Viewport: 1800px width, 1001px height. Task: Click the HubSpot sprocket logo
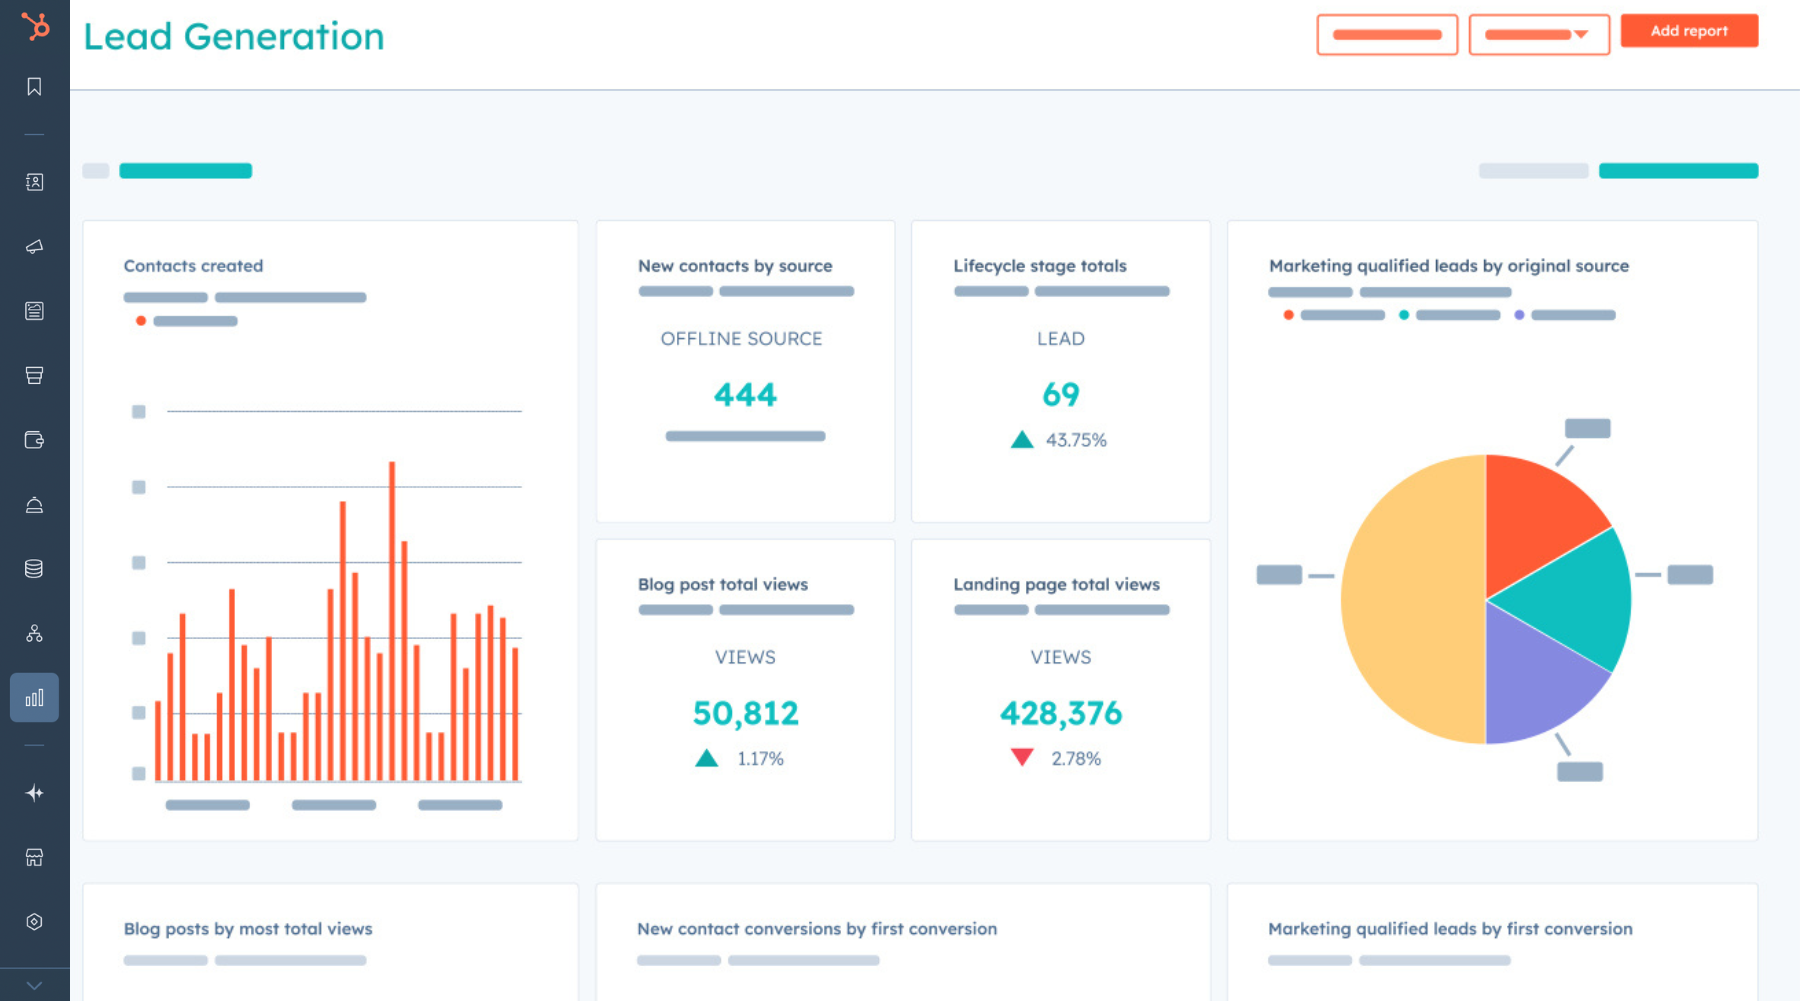coord(35,26)
